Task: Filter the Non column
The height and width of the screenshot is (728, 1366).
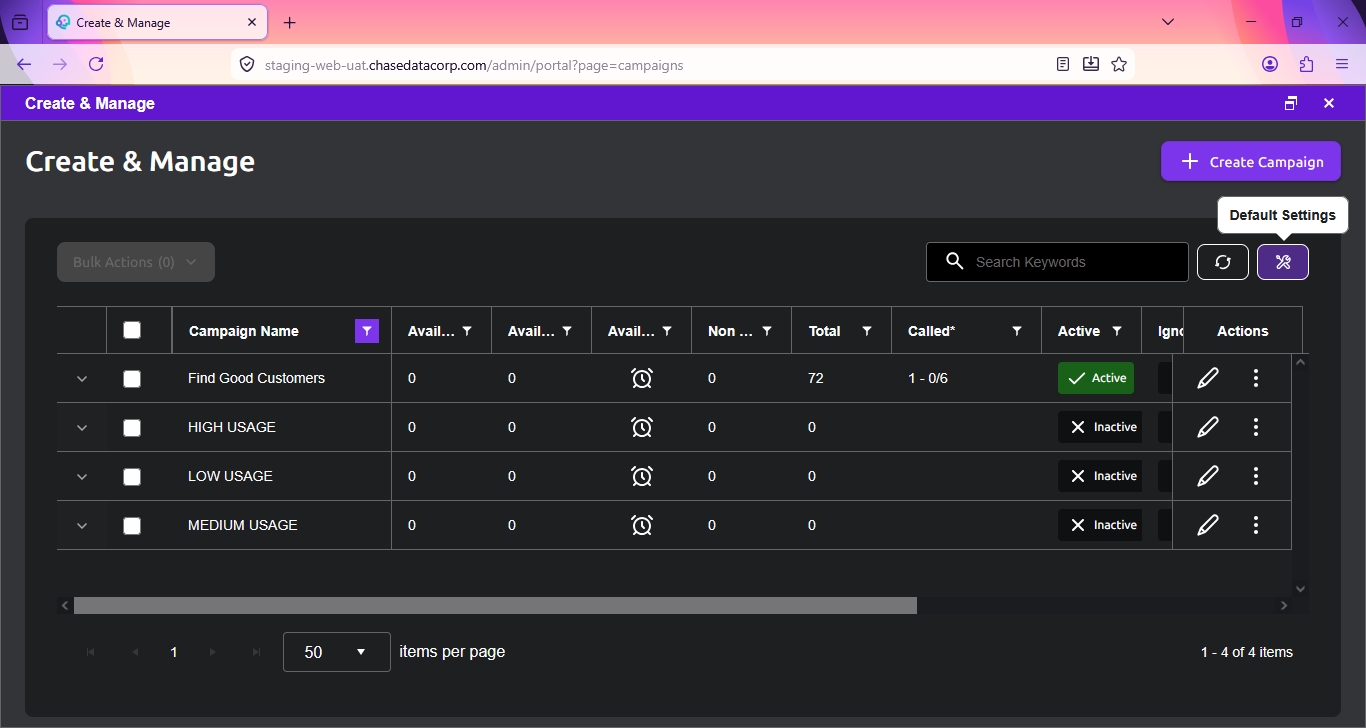Action: (767, 331)
